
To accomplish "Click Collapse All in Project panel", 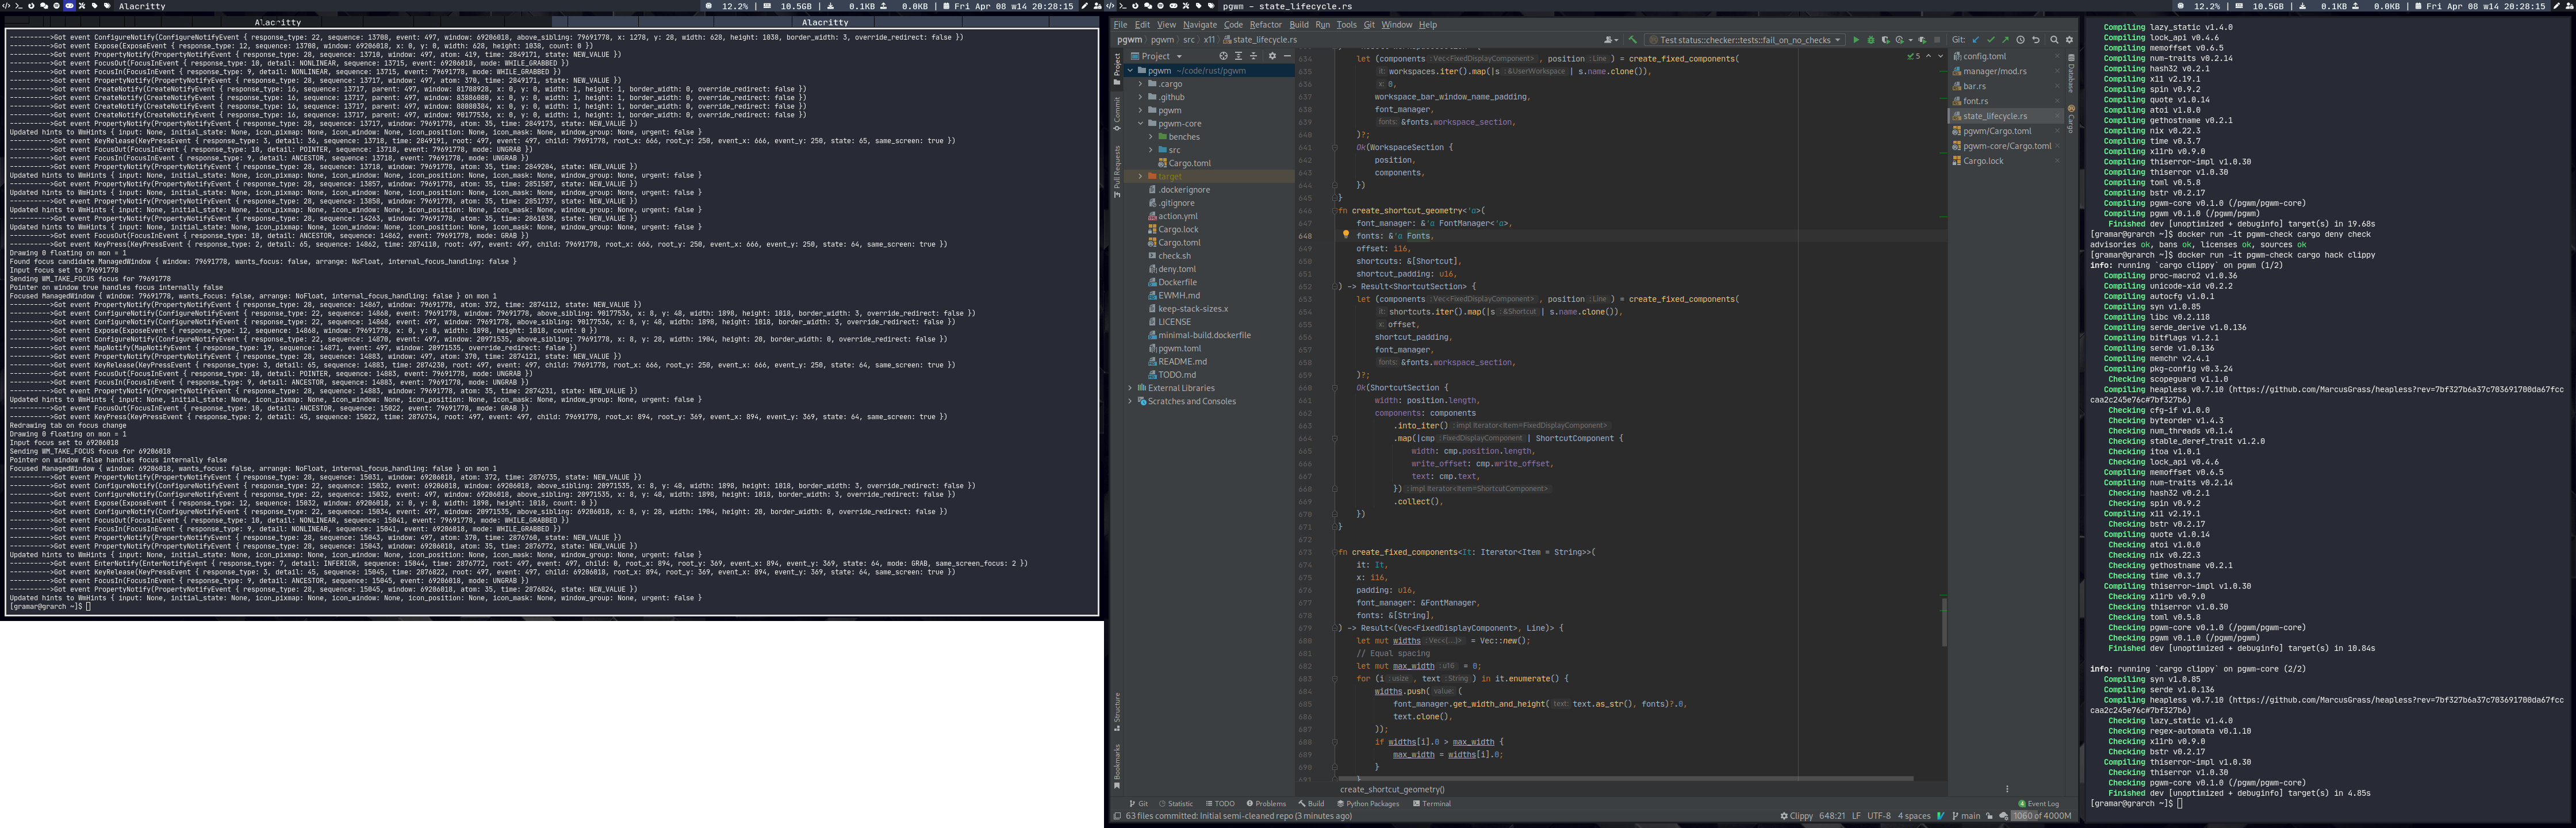I will [1254, 56].
